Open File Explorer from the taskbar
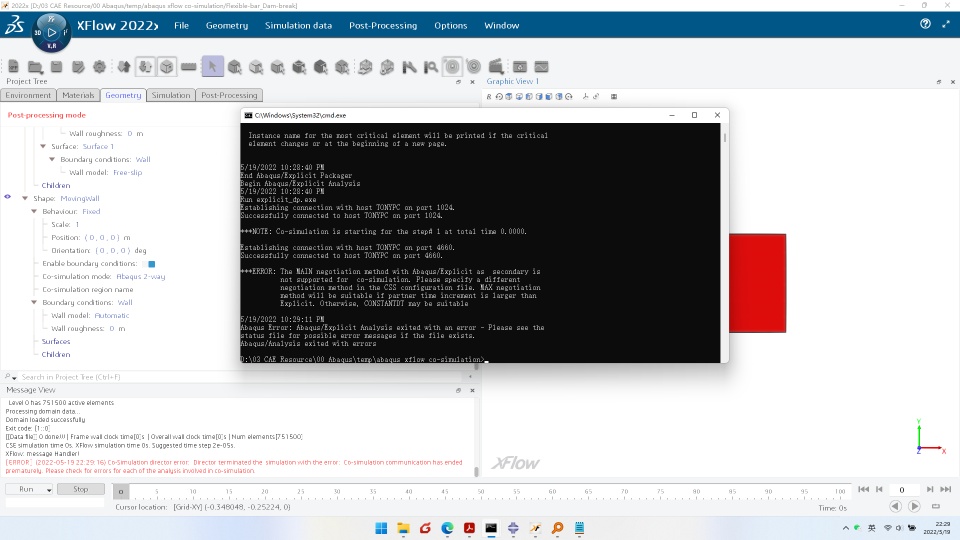 [x=403, y=528]
